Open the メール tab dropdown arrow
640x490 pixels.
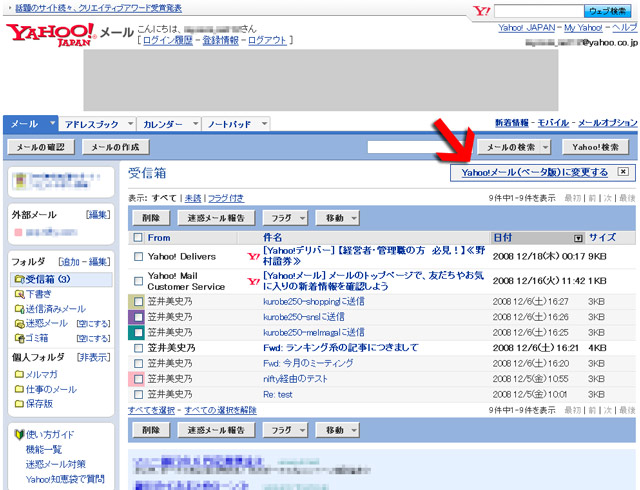52,123
